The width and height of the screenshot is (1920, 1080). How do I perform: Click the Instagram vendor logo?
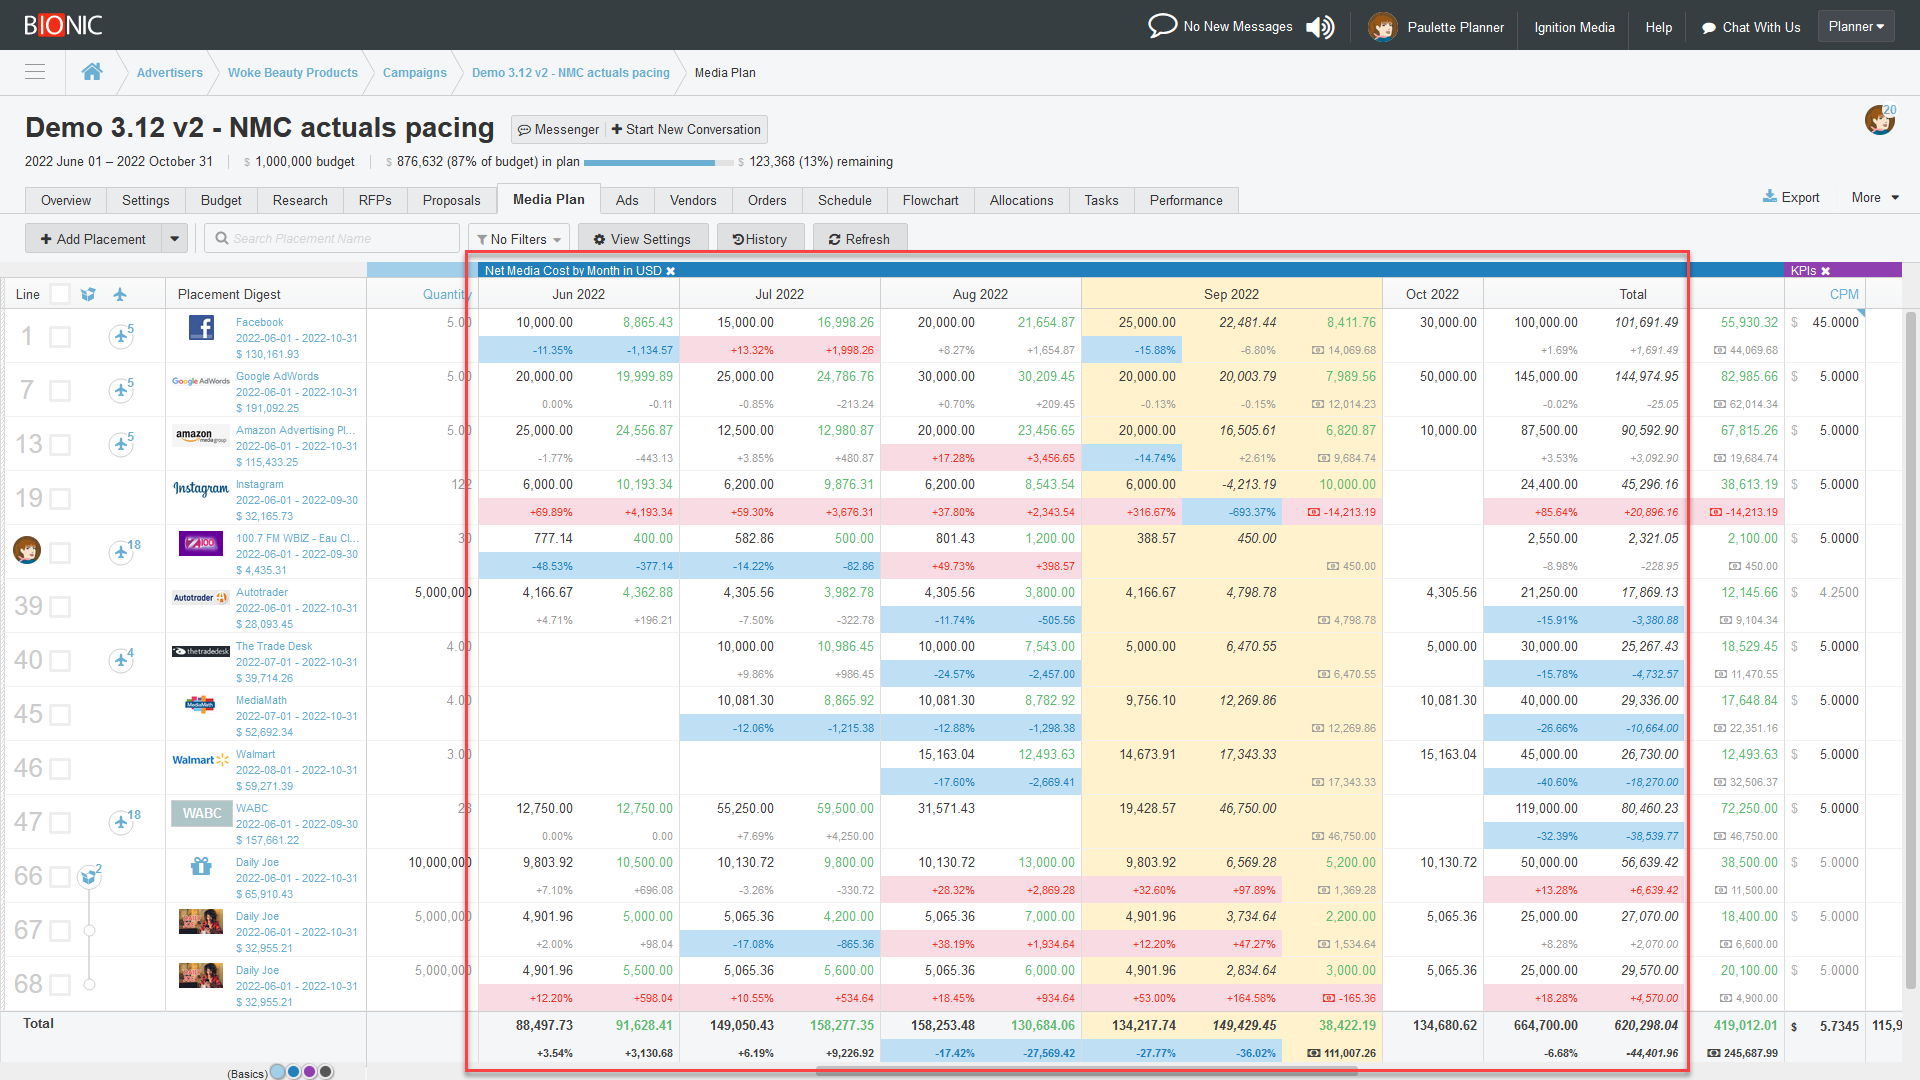[x=201, y=488]
